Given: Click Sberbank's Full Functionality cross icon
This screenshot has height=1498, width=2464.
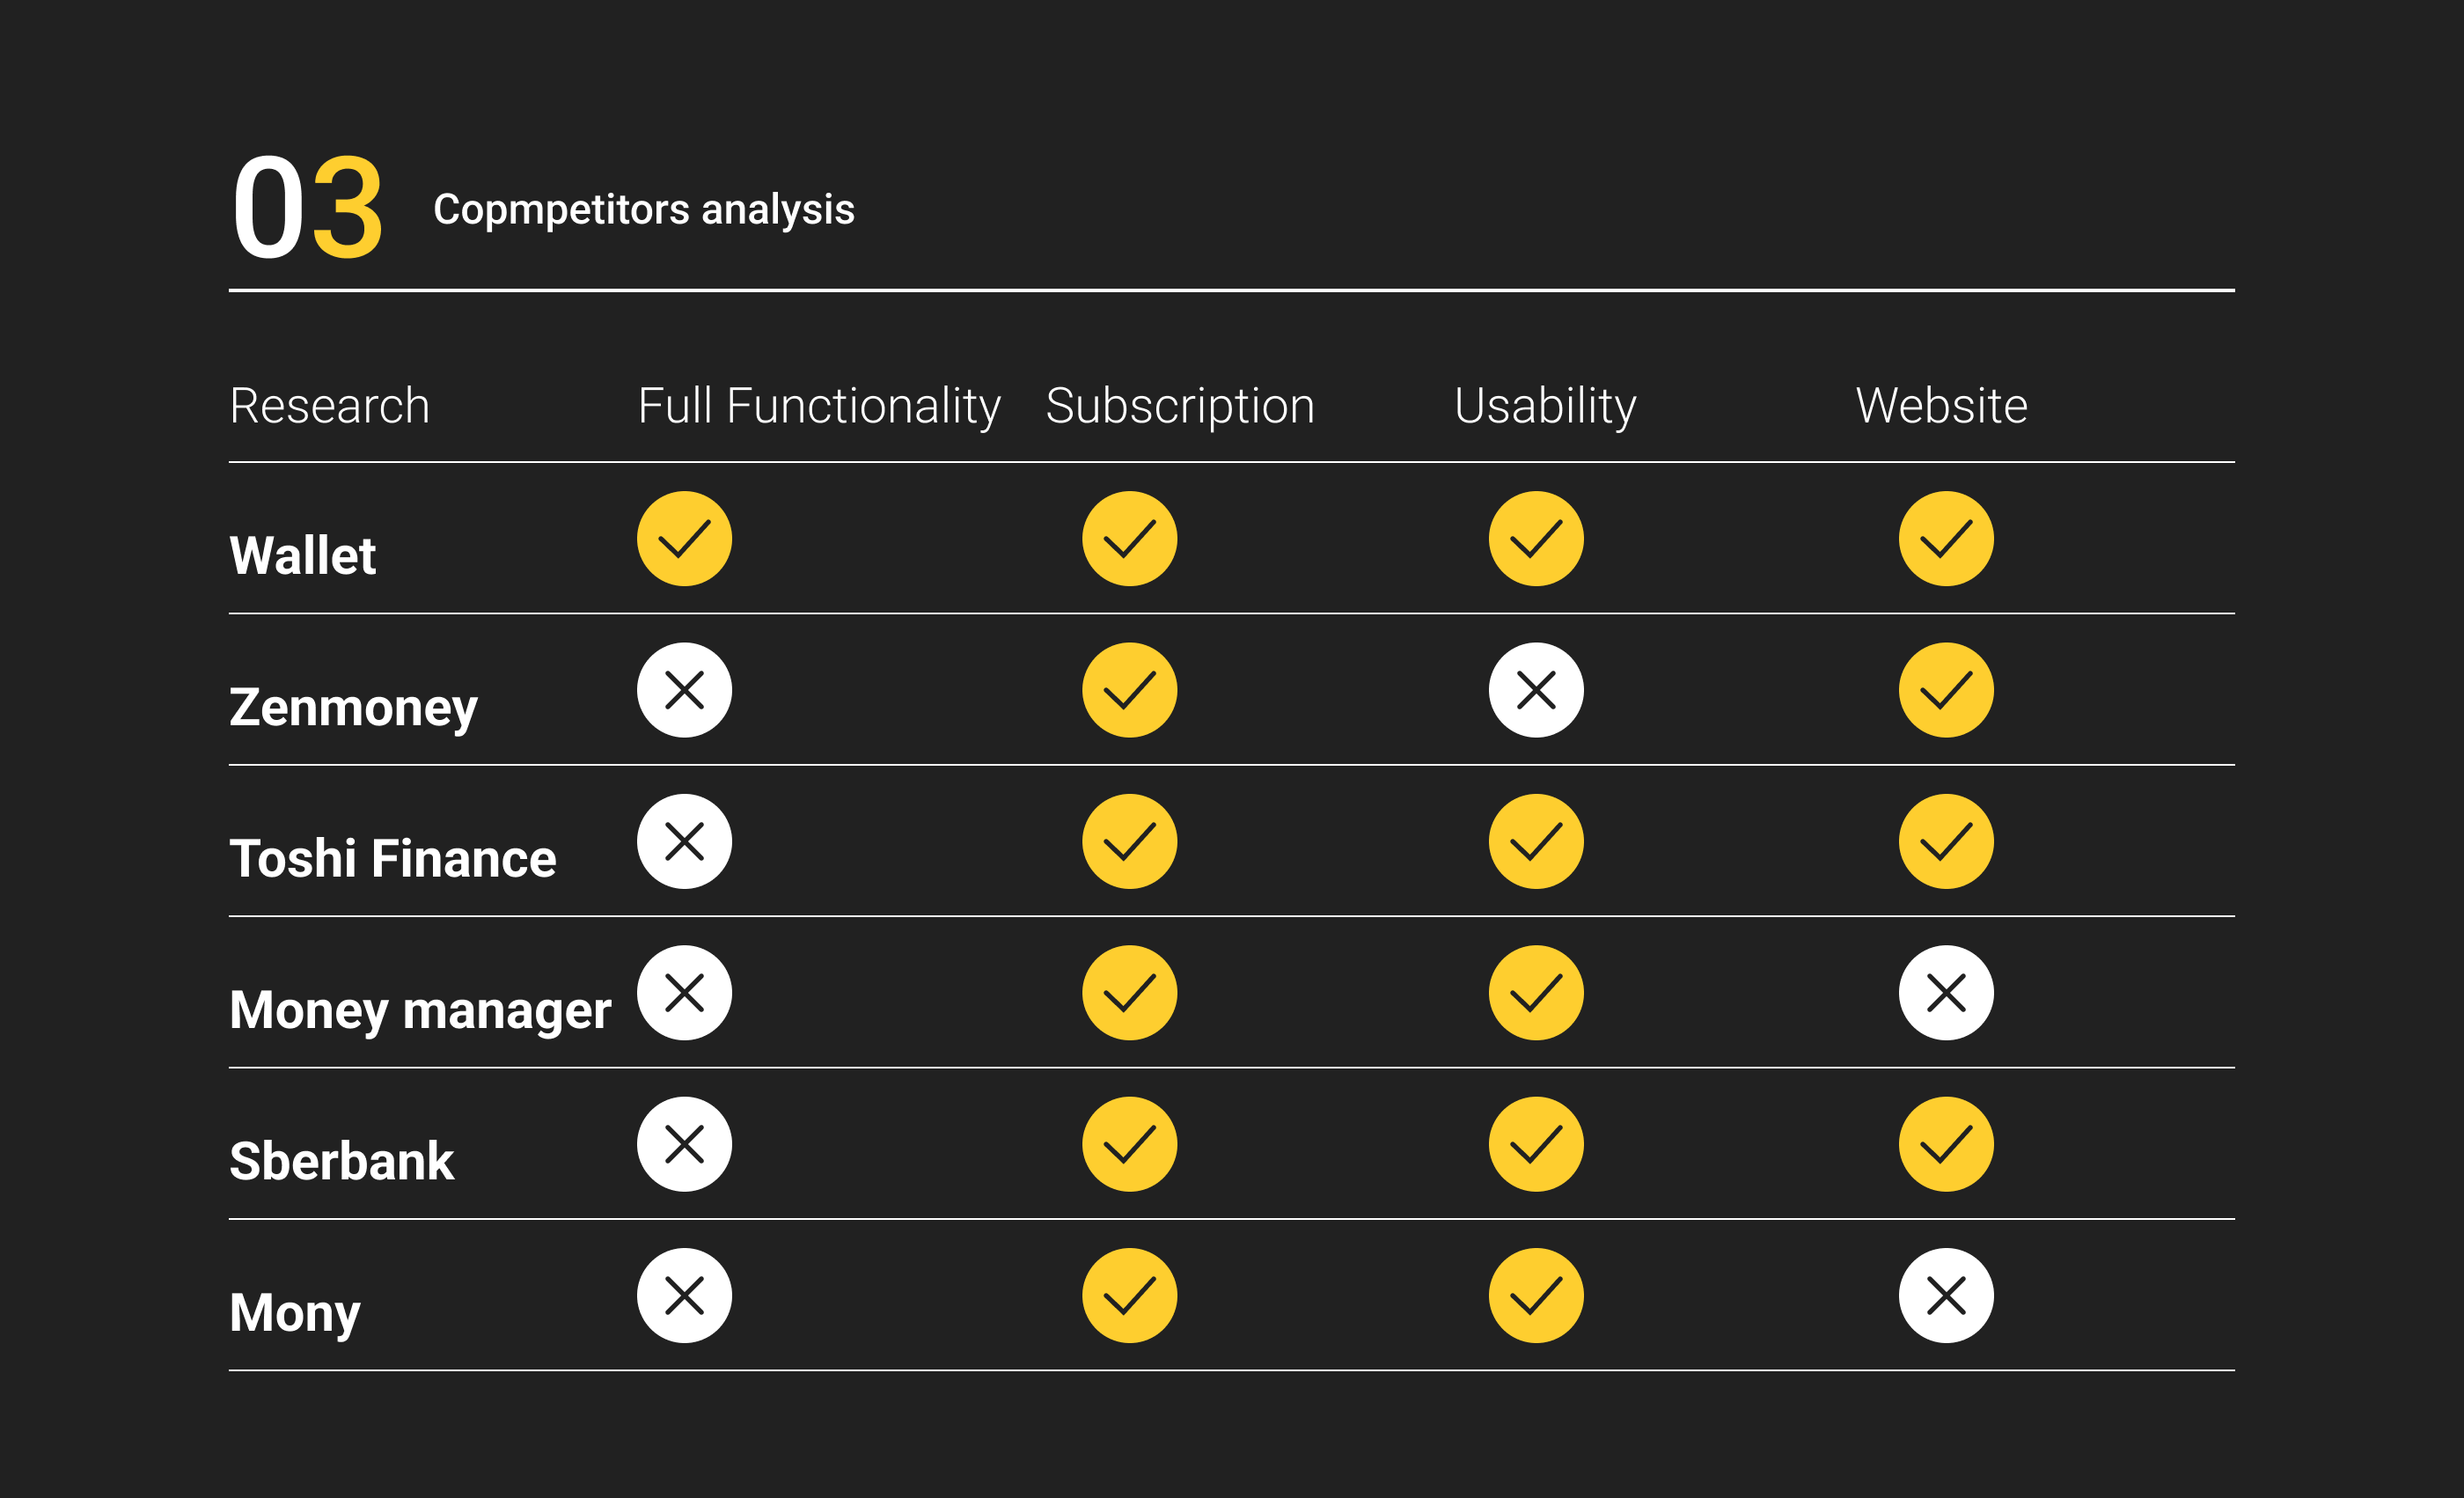Looking at the screenshot, I should (x=684, y=1144).
